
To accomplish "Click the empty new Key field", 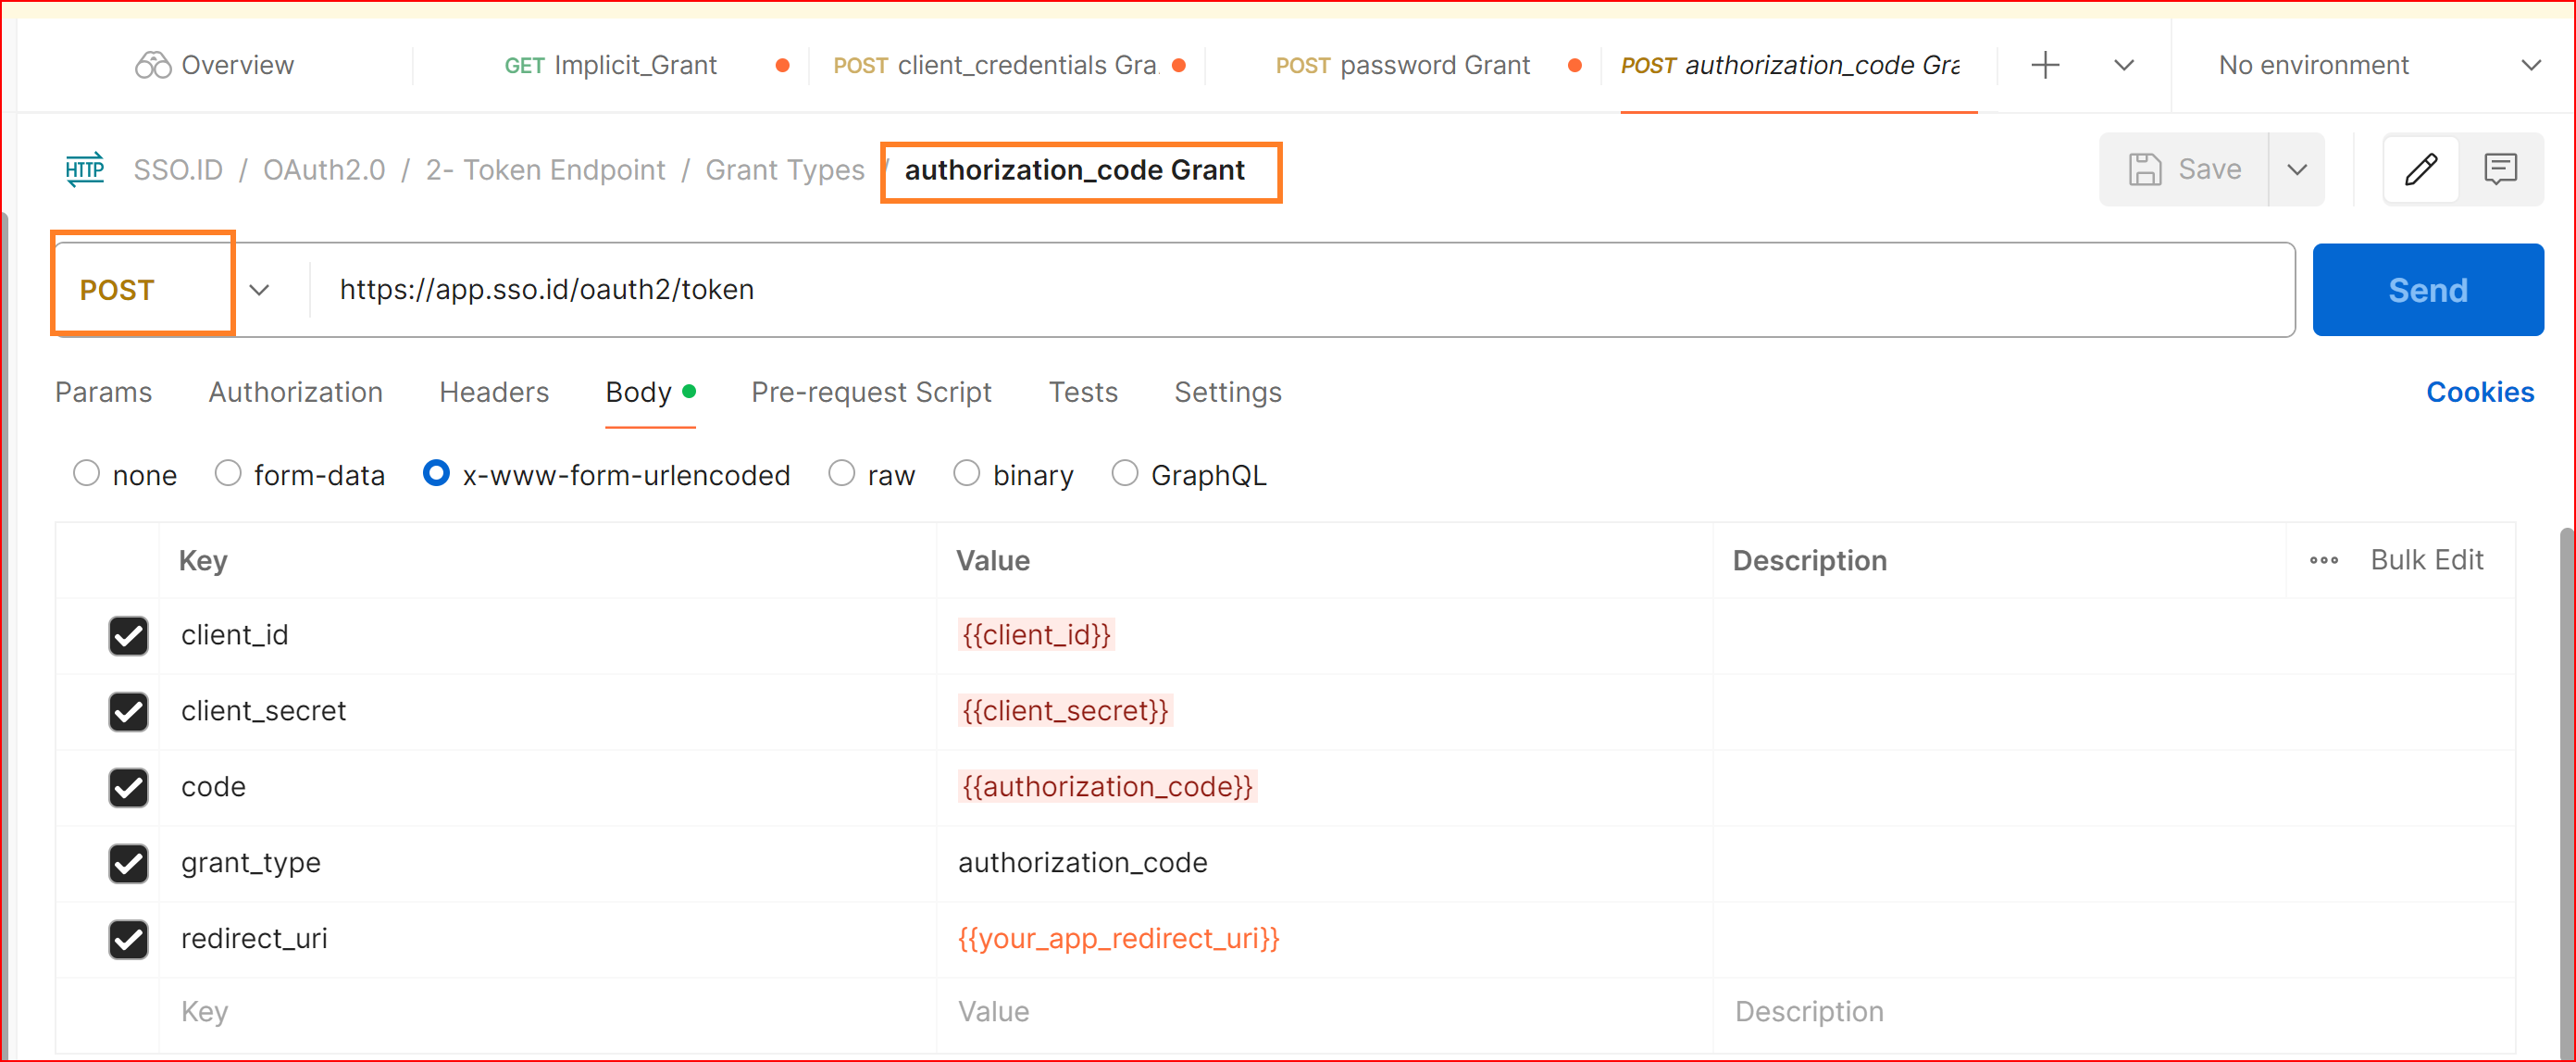I will pyautogui.click(x=548, y=1013).
